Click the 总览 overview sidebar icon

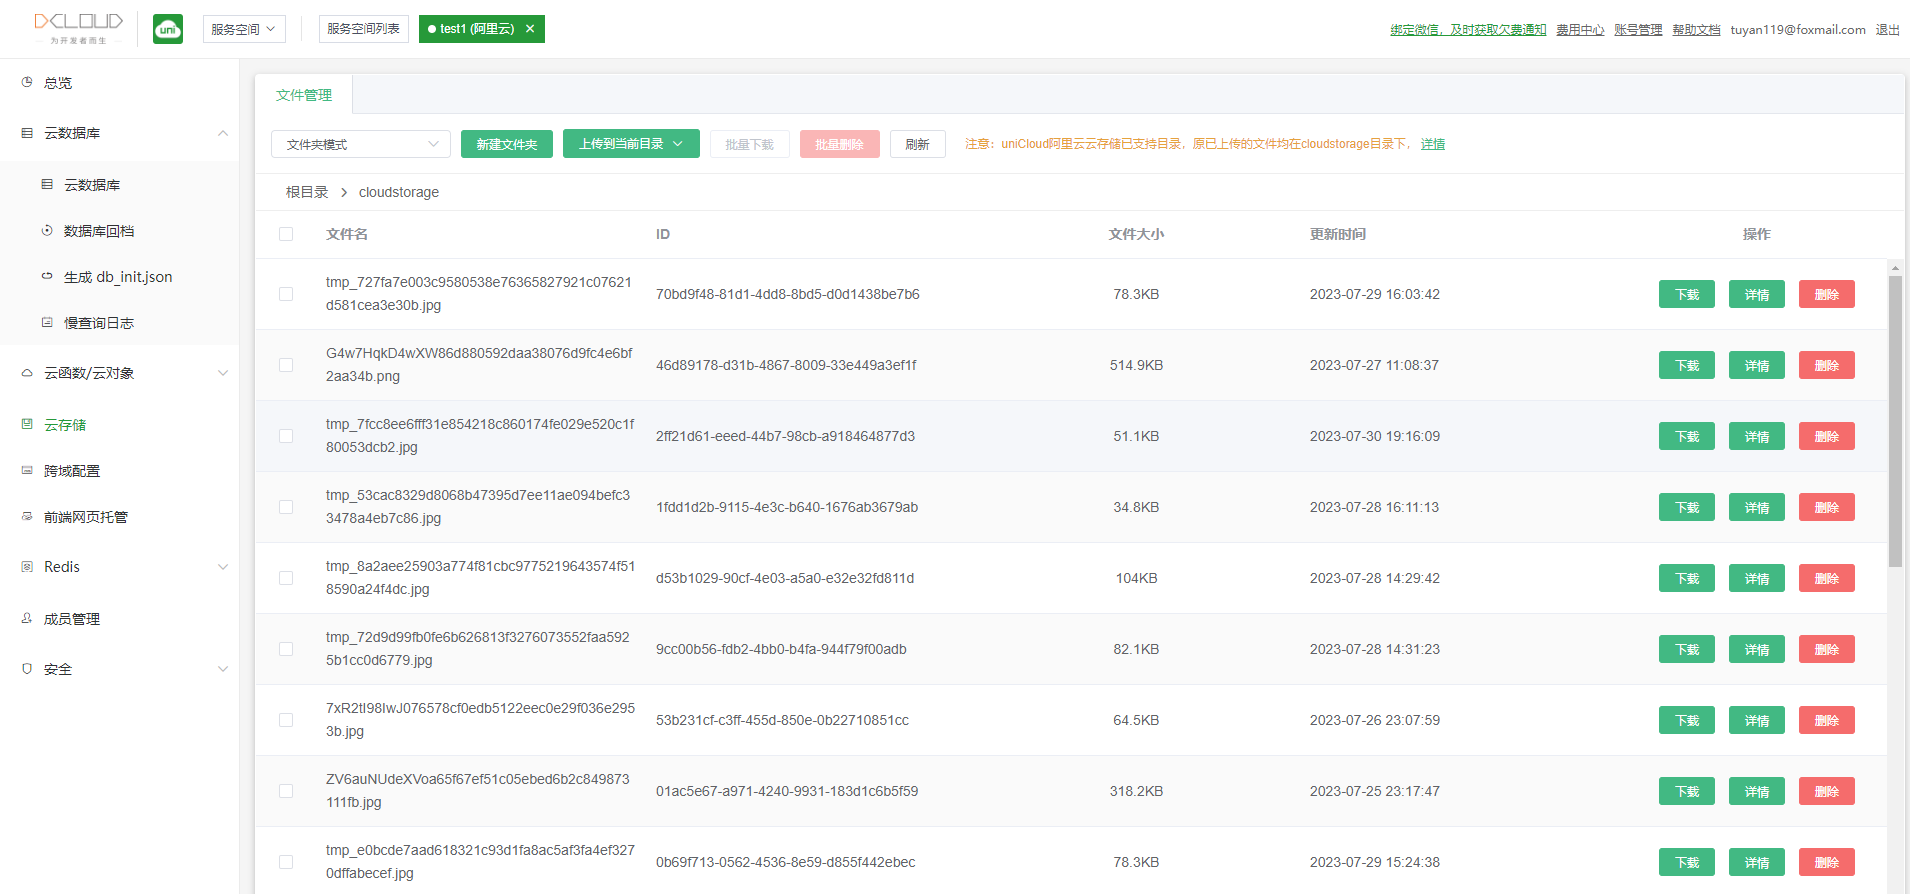pos(27,82)
